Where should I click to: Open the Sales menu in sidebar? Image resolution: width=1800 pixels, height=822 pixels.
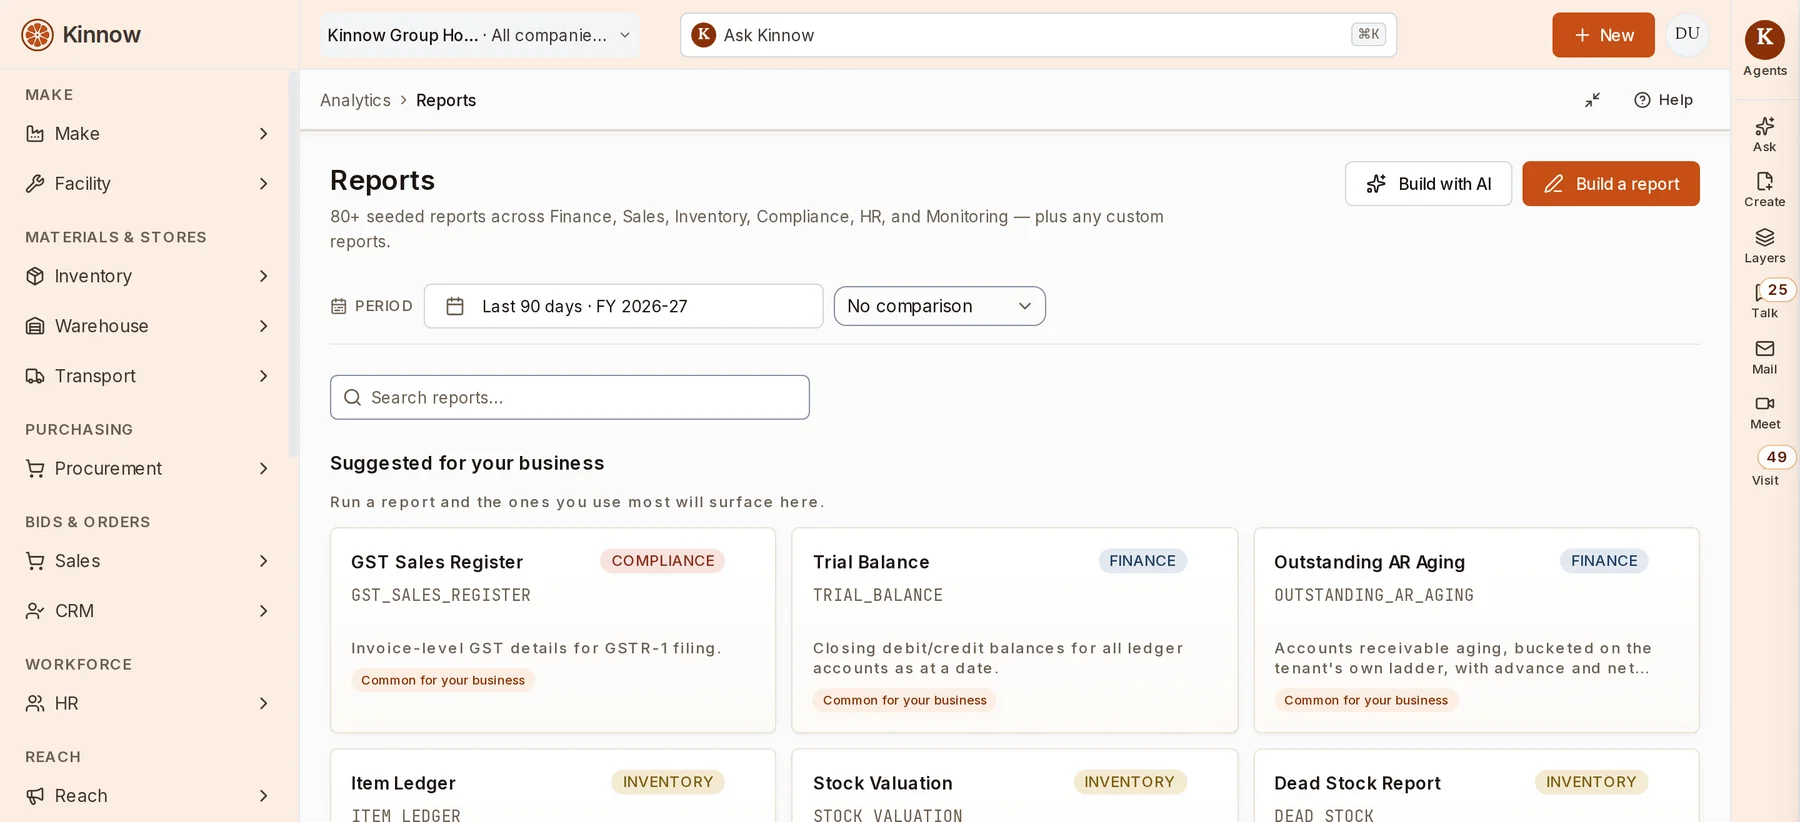pos(150,561)
